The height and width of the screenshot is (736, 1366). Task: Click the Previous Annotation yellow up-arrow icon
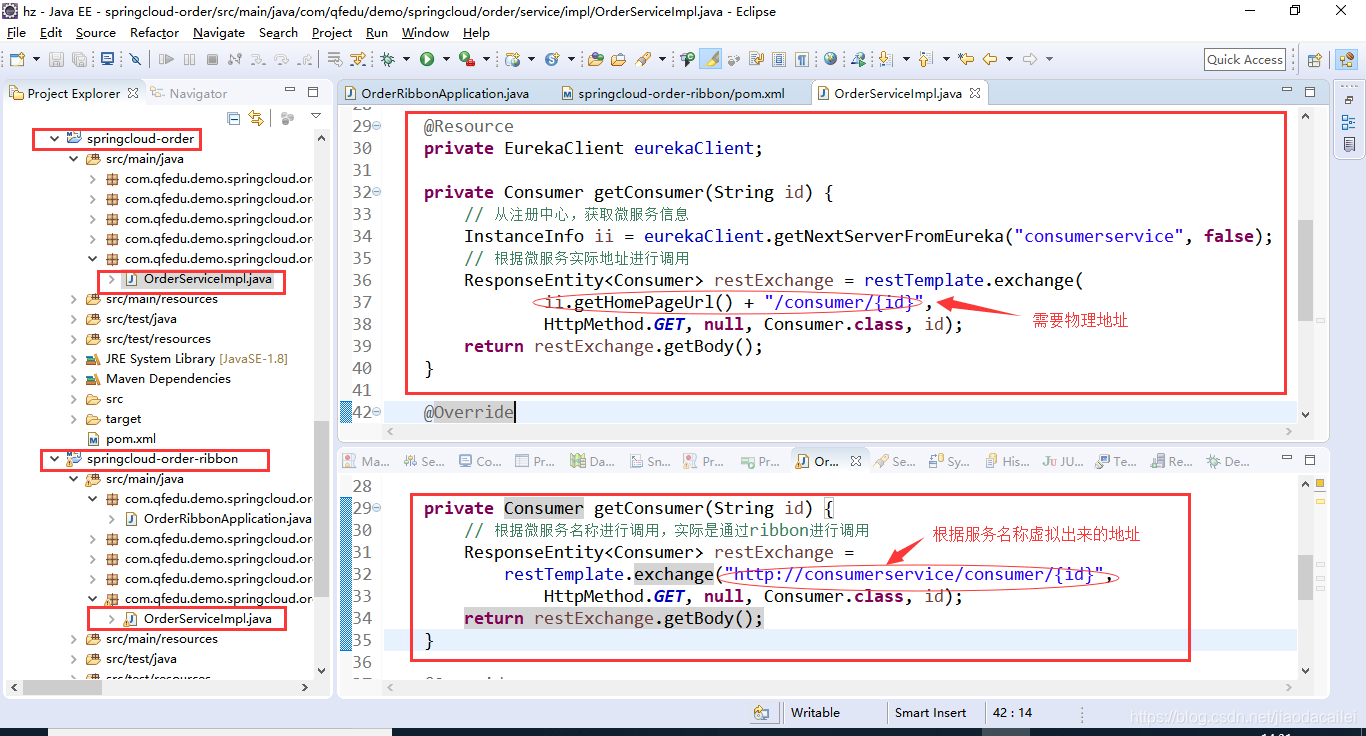point(925,59)
